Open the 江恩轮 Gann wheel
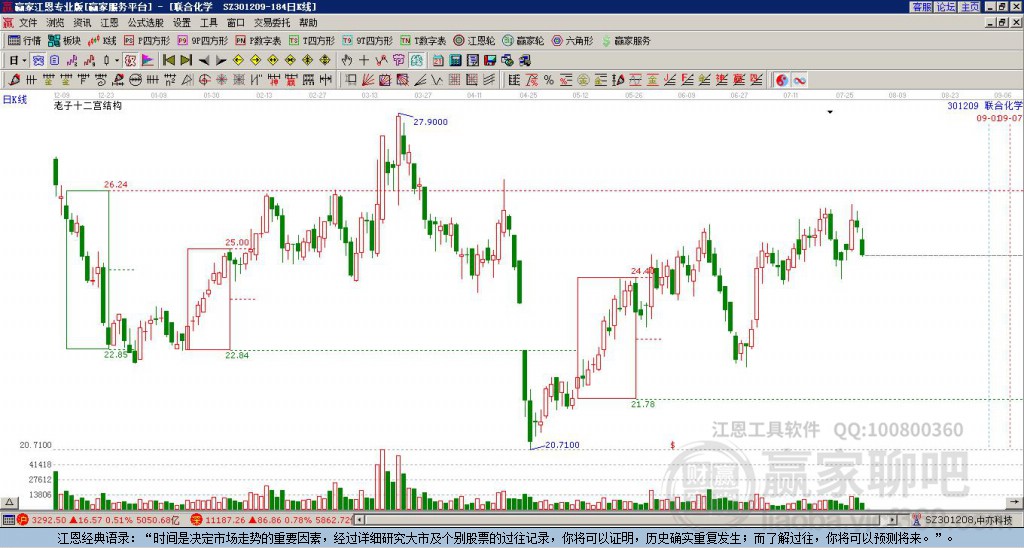 click(x=474, y=40)
